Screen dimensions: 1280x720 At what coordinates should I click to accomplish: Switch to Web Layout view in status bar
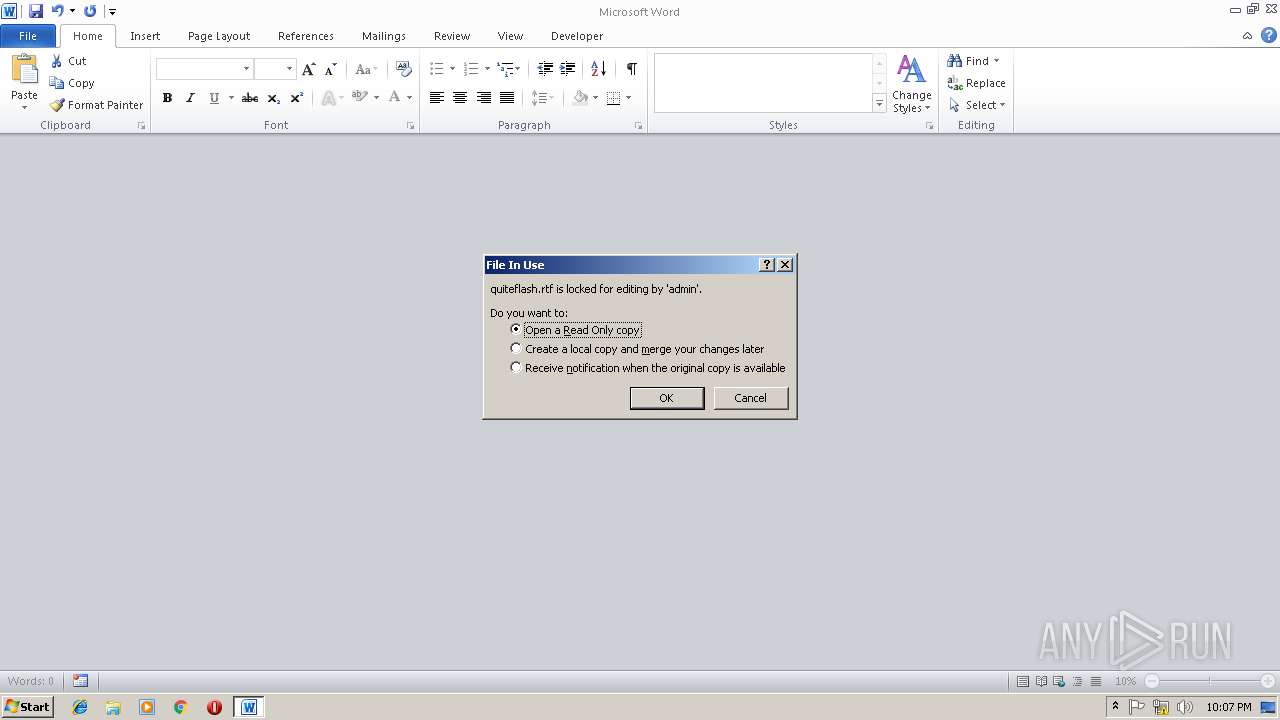1060,681
